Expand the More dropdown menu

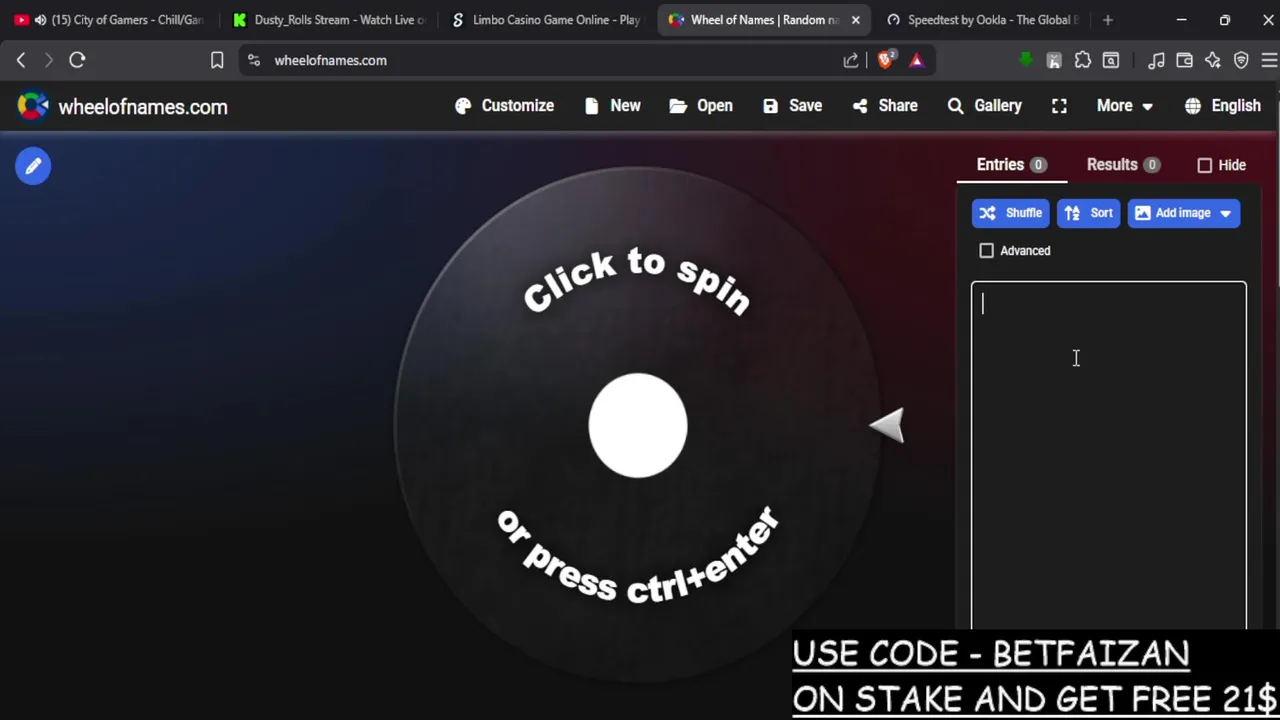pyautogui.click(x=1124, y=106)
